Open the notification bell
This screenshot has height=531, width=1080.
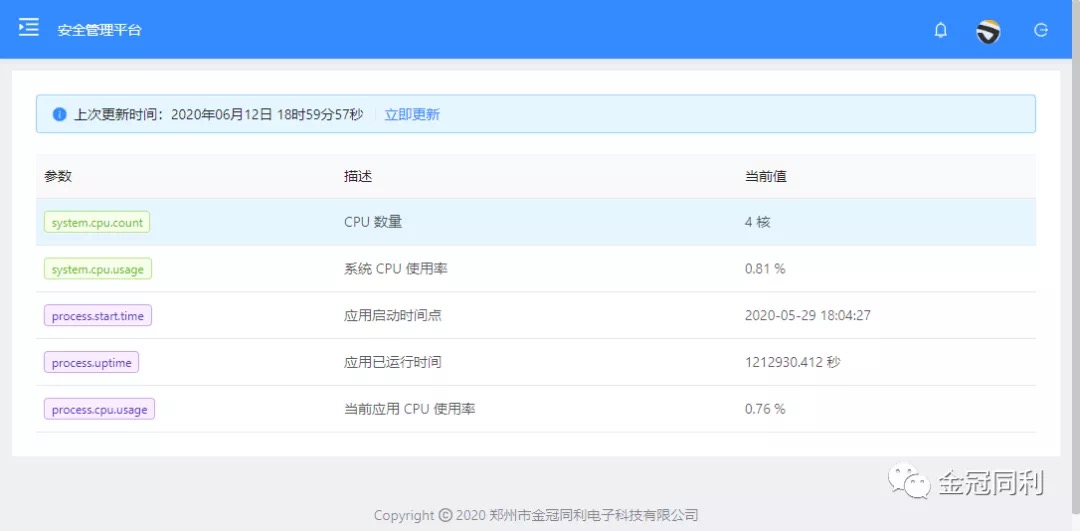coord(940,30)
